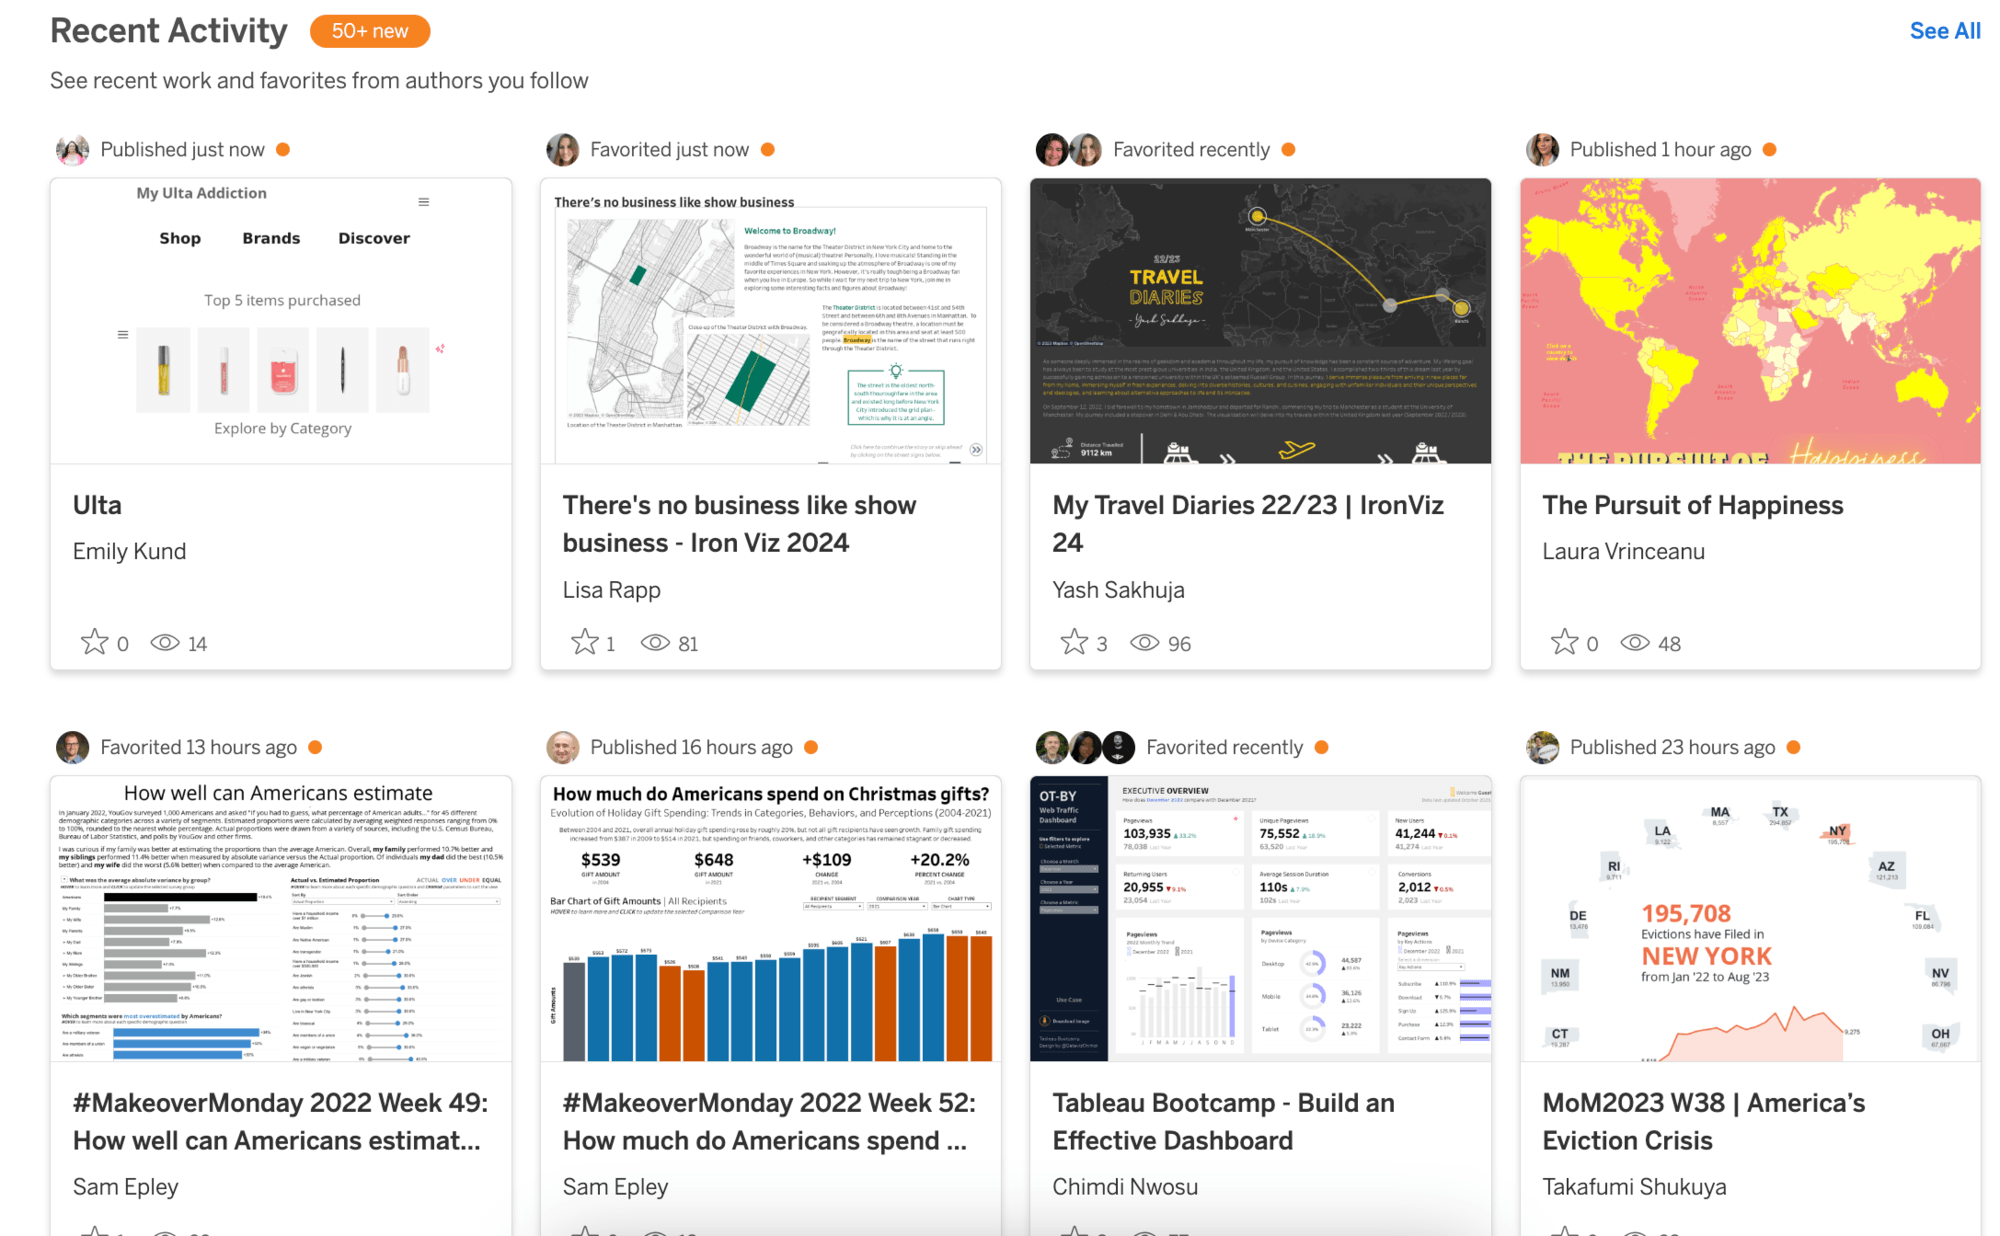The height and width of the screenshot is (1236, 2000).
Task: Open the Choose a Month dropdown in OT-BY dashboard
Action: 1069,869
